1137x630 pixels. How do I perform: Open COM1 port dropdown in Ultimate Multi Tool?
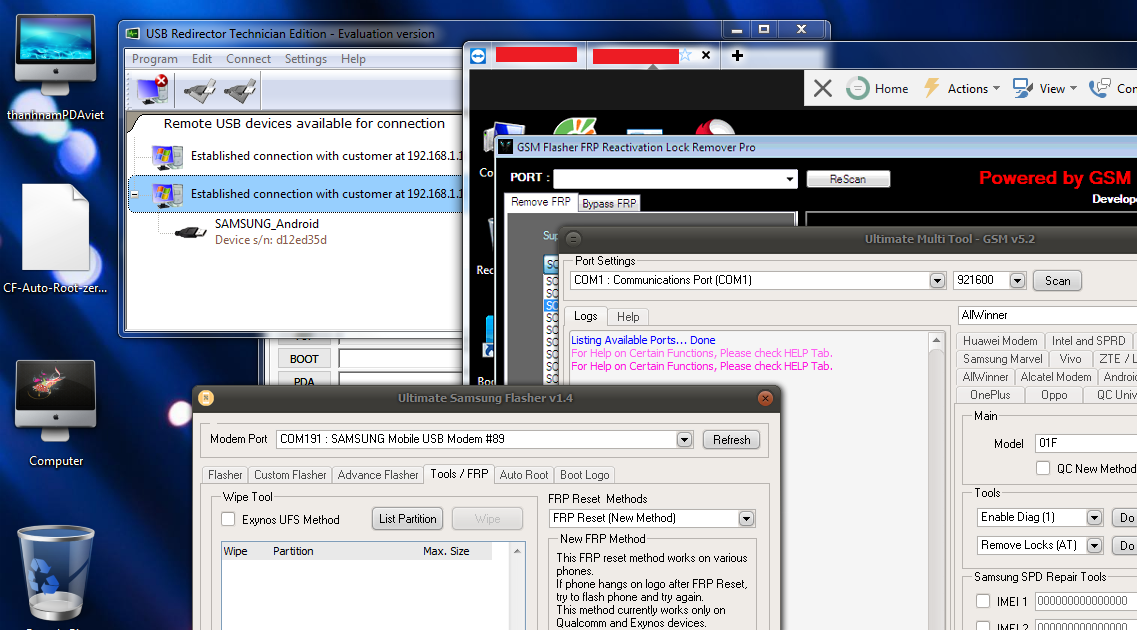(937, 281)
